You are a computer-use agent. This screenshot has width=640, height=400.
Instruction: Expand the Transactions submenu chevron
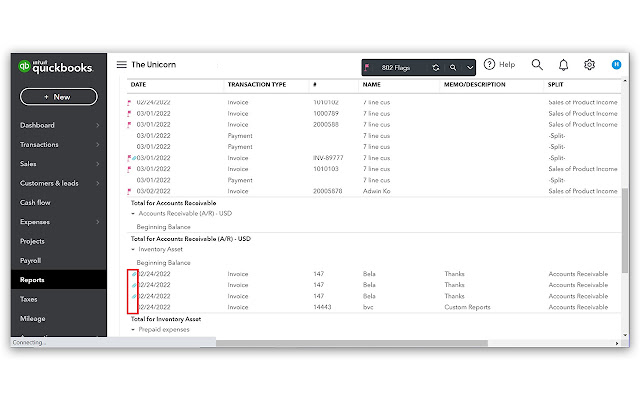coord(98,144)
